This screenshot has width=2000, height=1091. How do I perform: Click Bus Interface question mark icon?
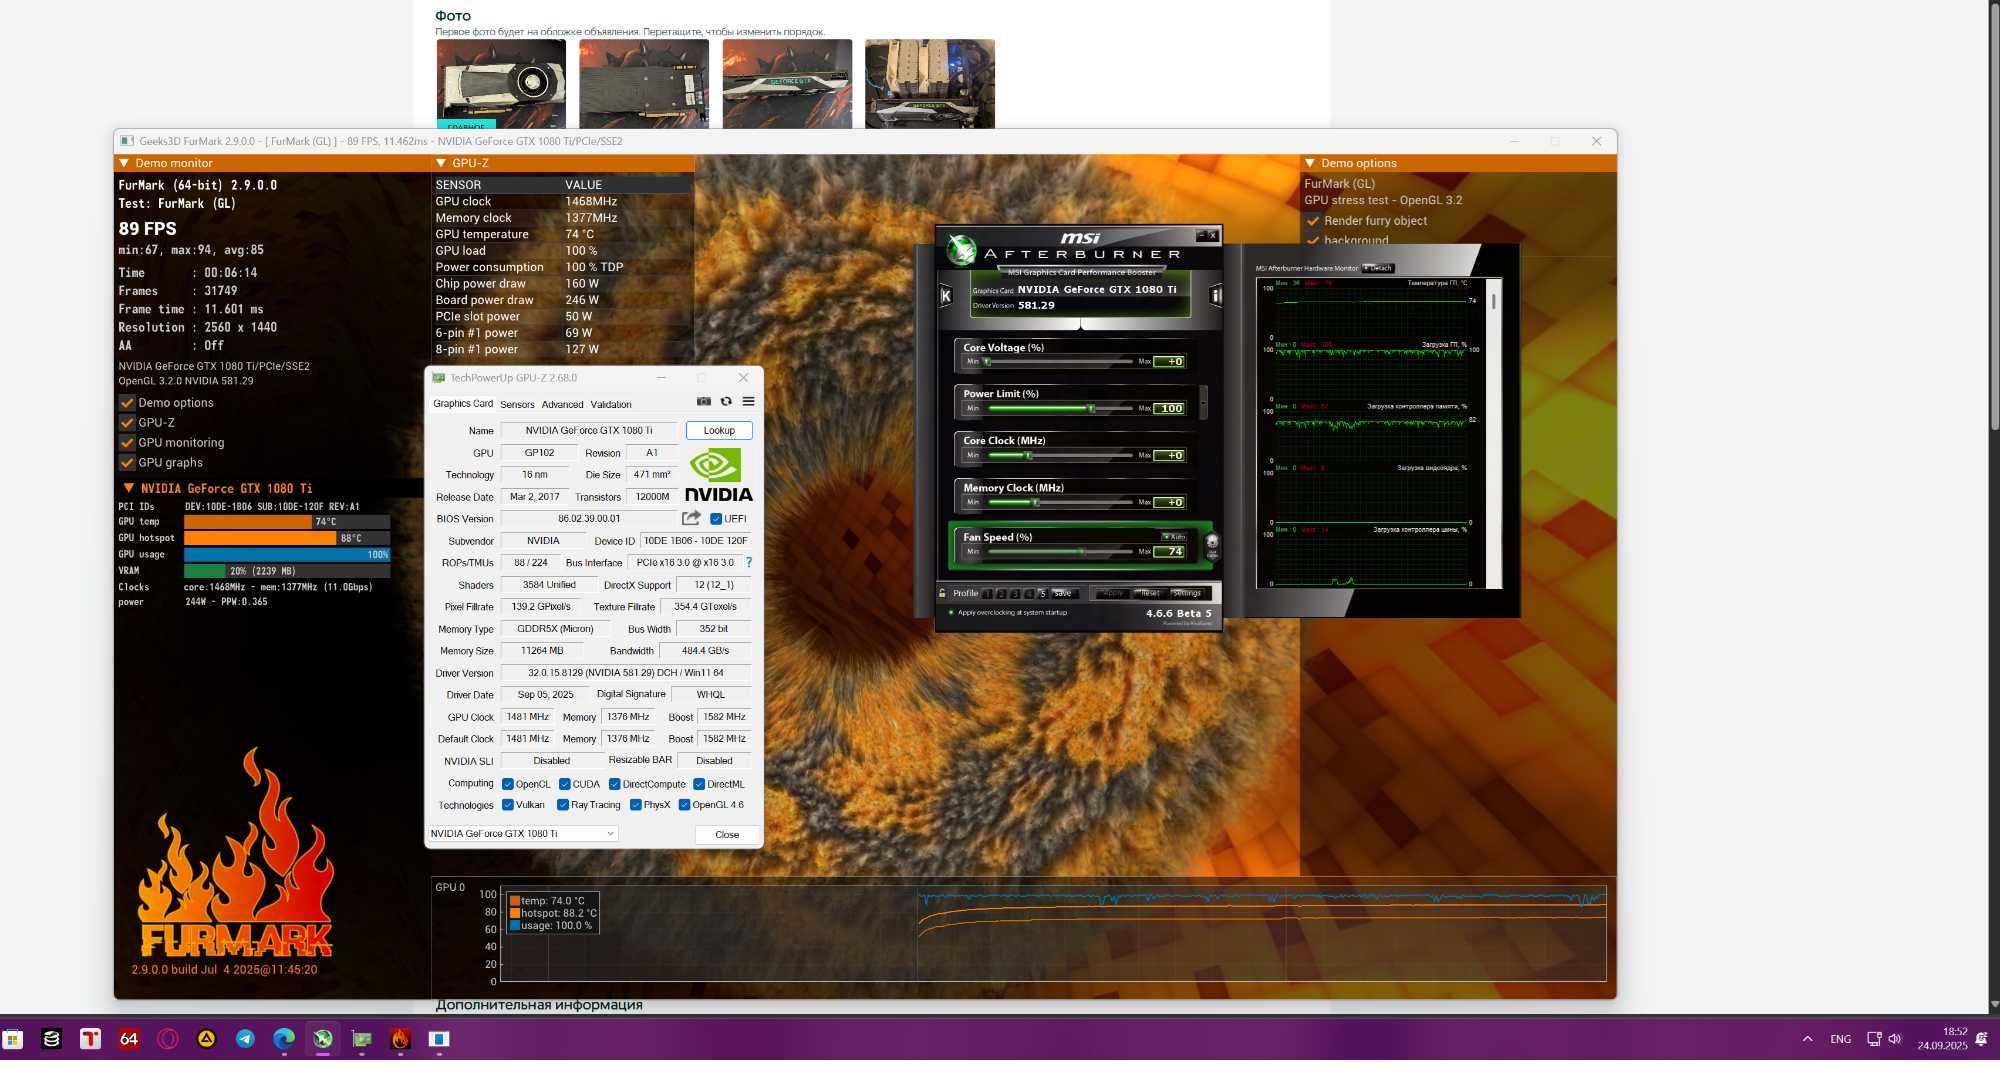coord(749,562)
